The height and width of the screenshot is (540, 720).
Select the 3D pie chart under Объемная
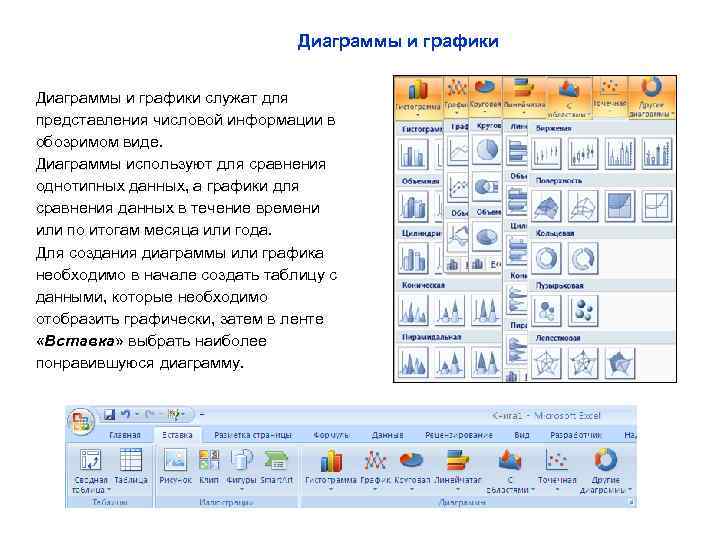pyautogui.click(x=487, y=236)
